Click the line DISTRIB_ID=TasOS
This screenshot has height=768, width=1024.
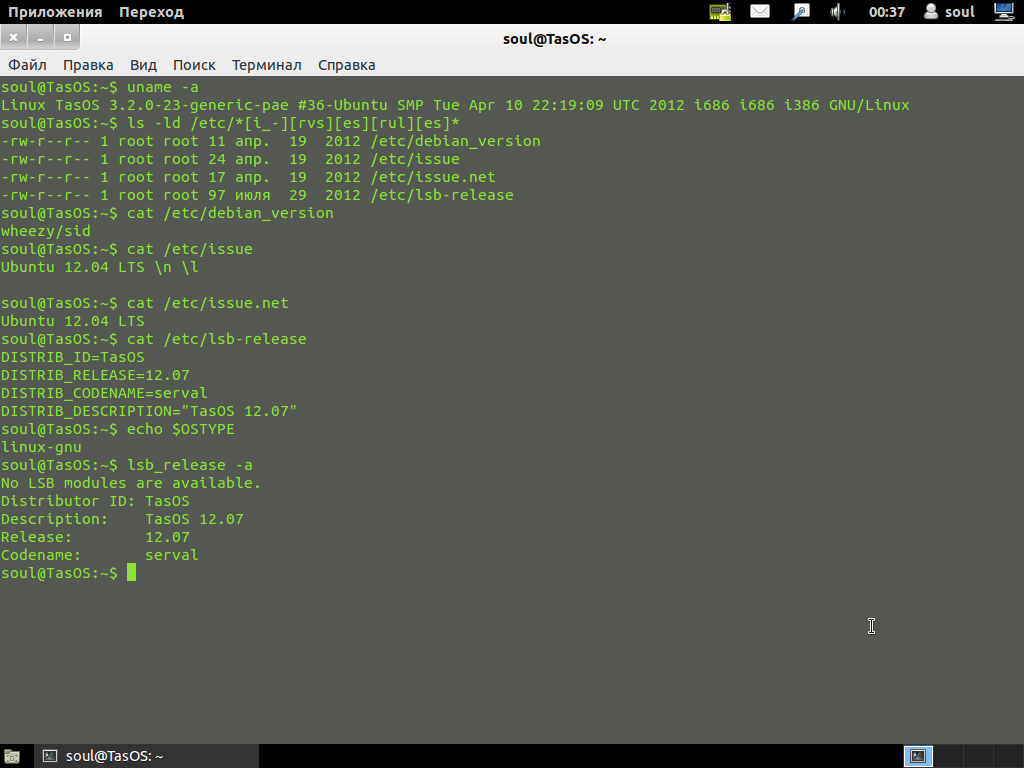(x=72, y=357)
